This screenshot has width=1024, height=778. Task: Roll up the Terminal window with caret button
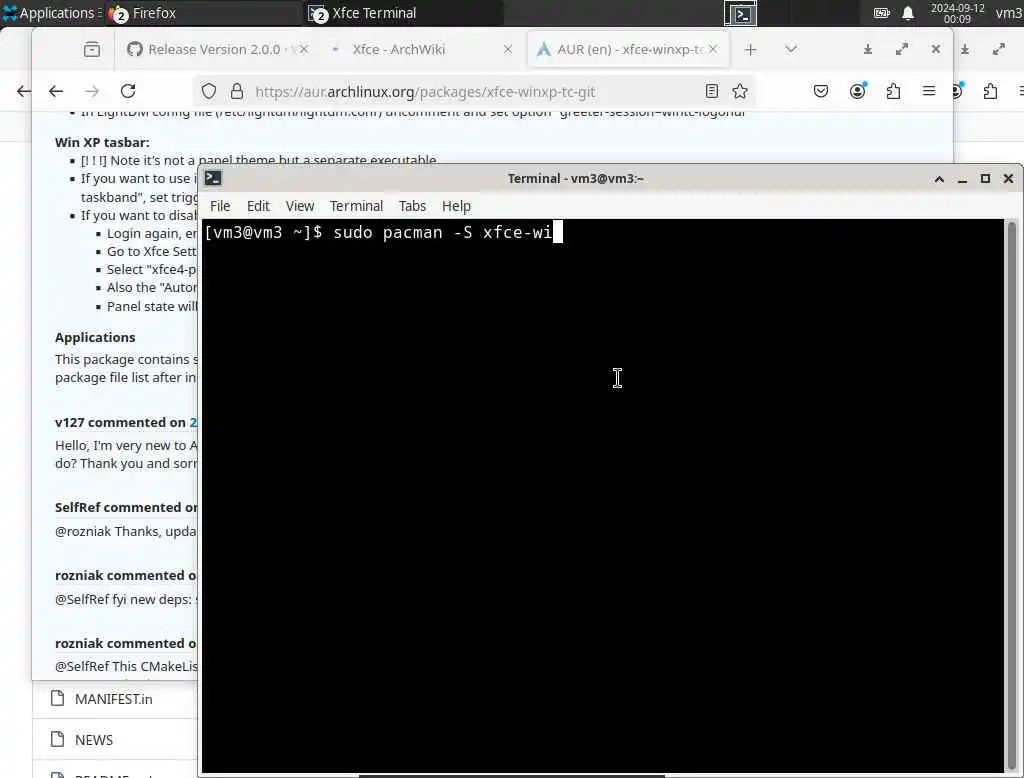click(x=939, y=179)
